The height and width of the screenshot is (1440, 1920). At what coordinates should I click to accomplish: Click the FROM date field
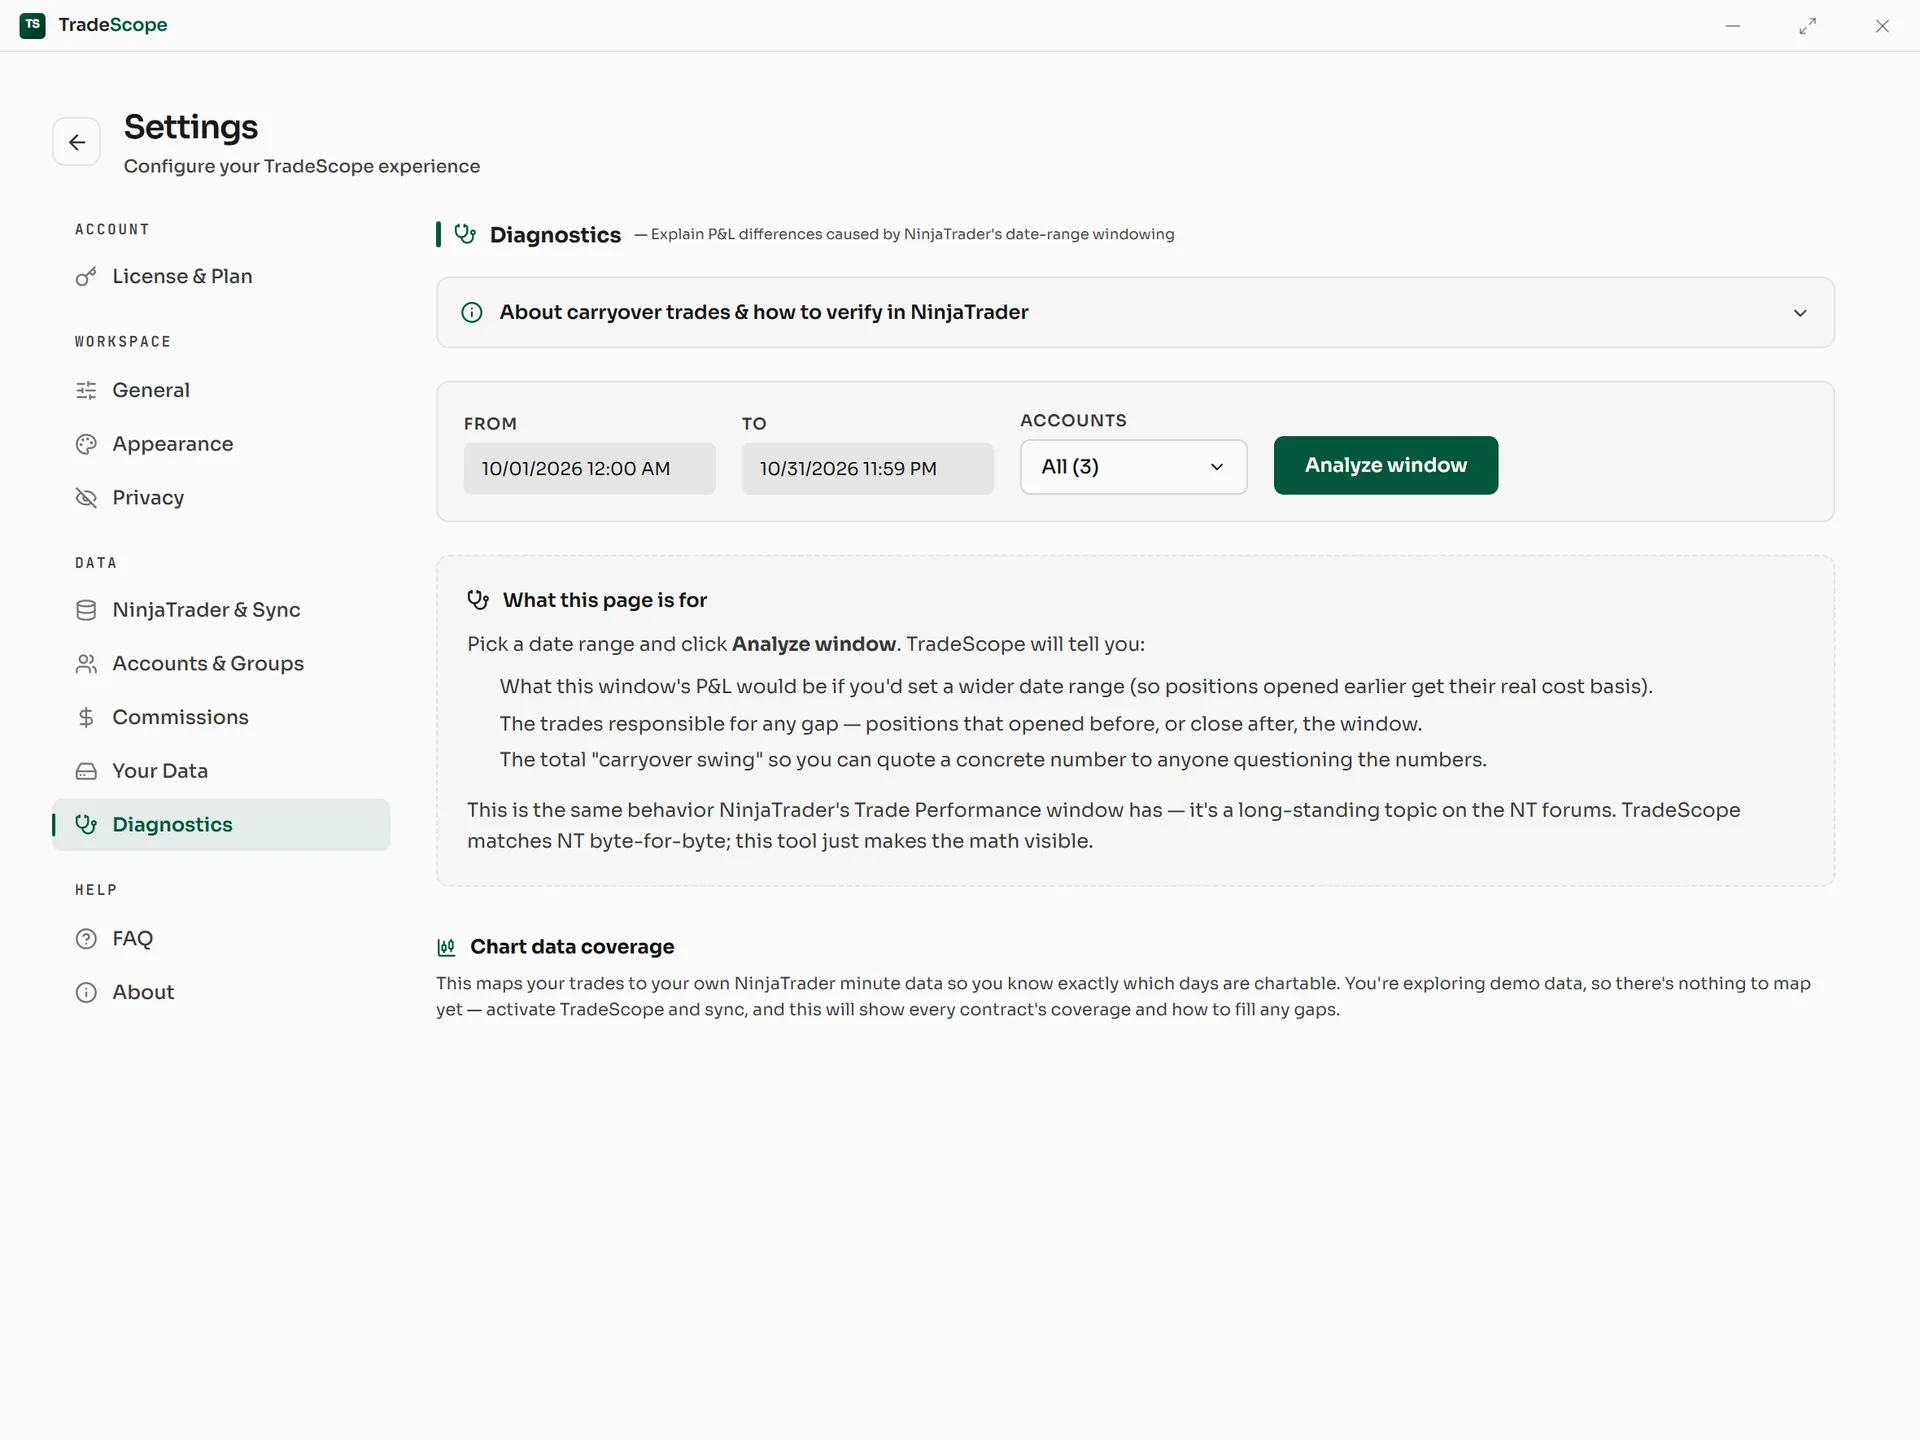589,468
